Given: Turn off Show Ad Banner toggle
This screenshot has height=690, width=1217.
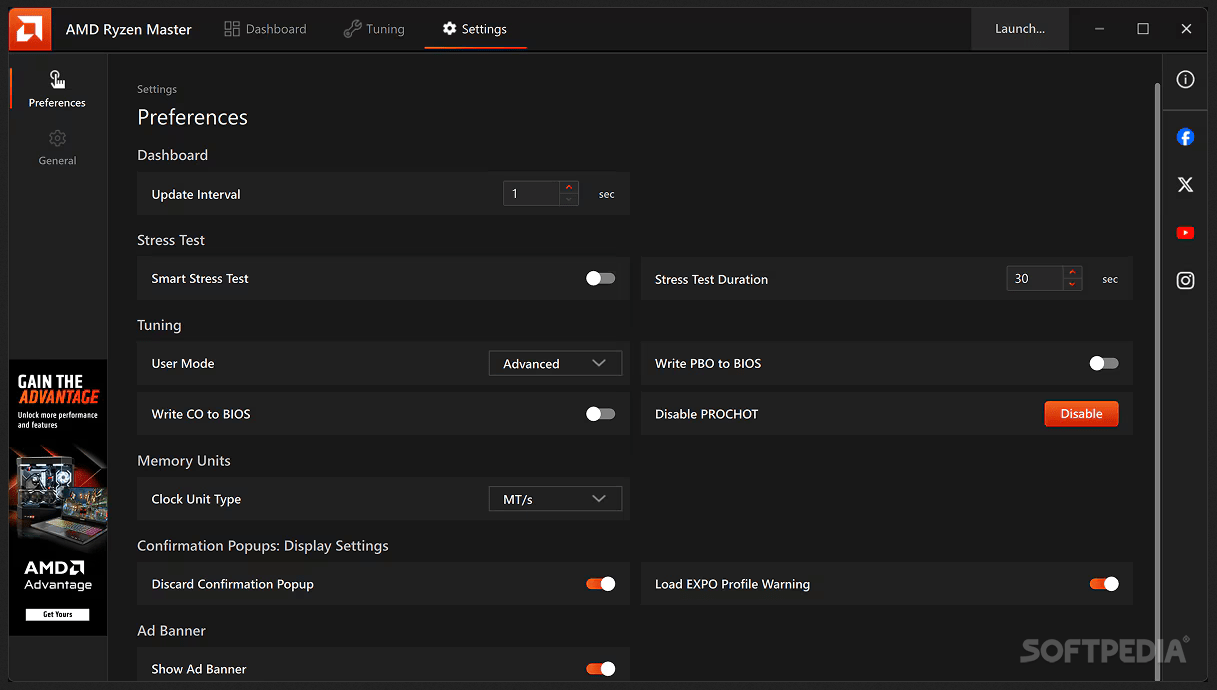Looking at the screenshot, I should click(600, 668).
